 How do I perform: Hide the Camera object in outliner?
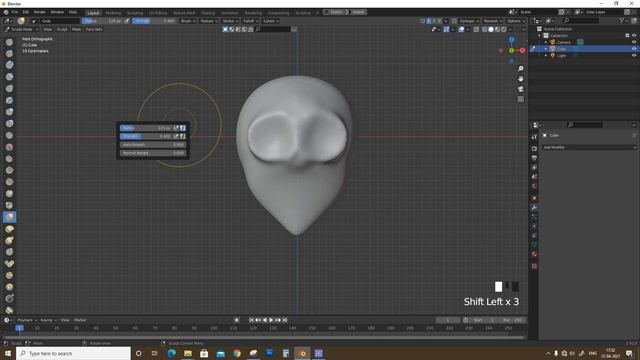coord(634,42)
